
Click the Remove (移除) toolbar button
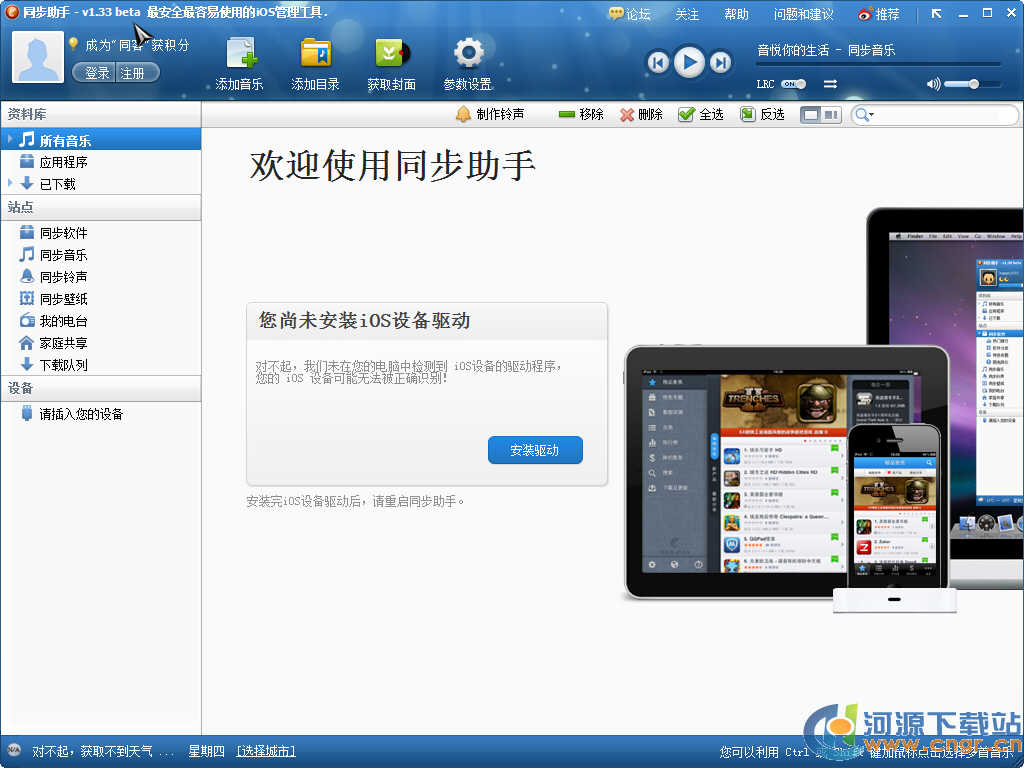click(x=581, y=114)
